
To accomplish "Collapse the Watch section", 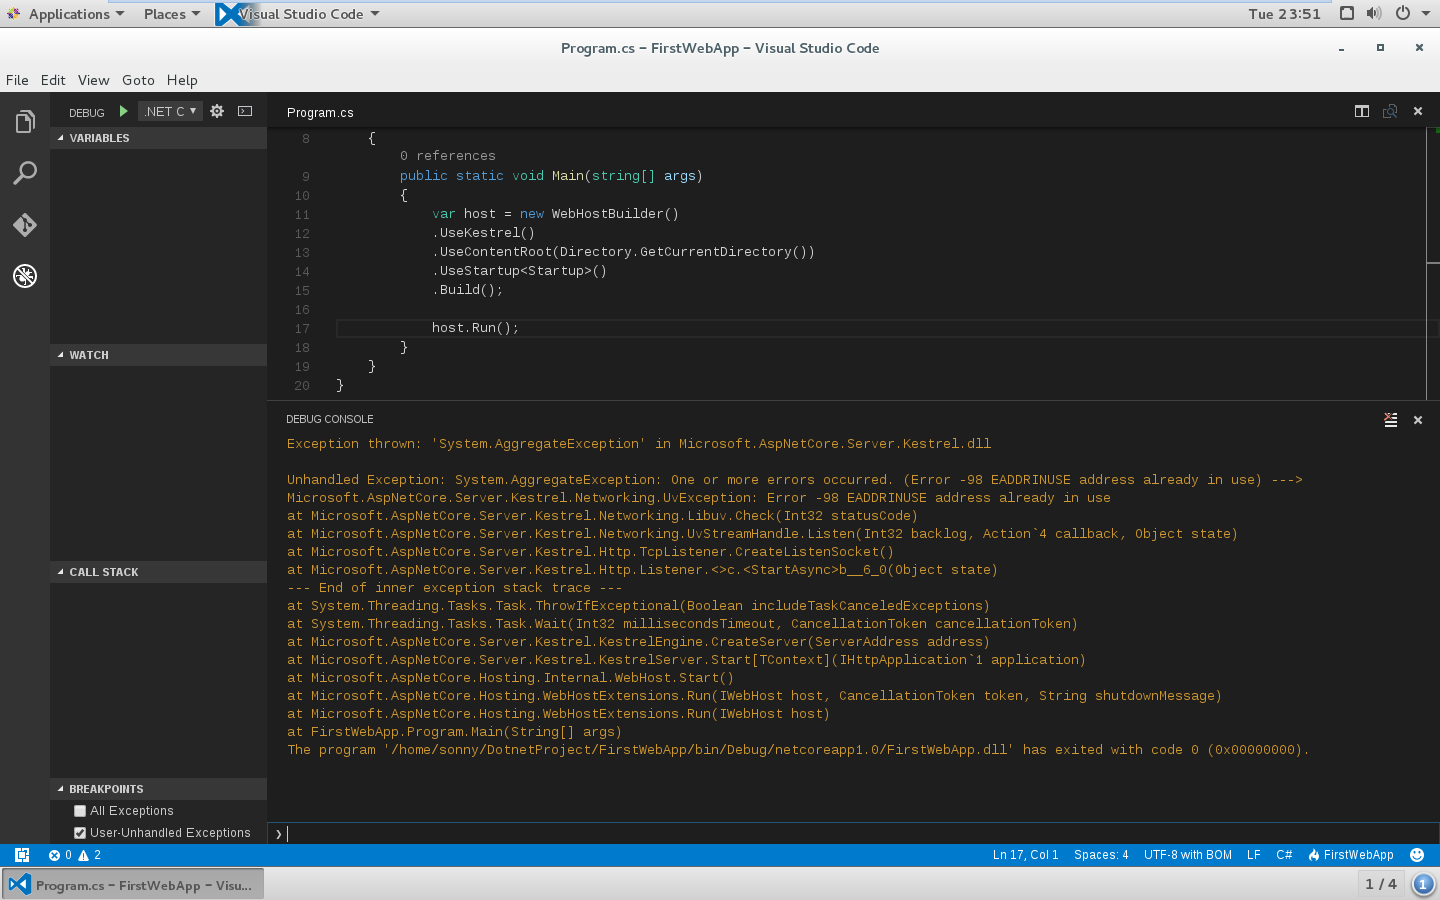I will [x=158, y=355].
